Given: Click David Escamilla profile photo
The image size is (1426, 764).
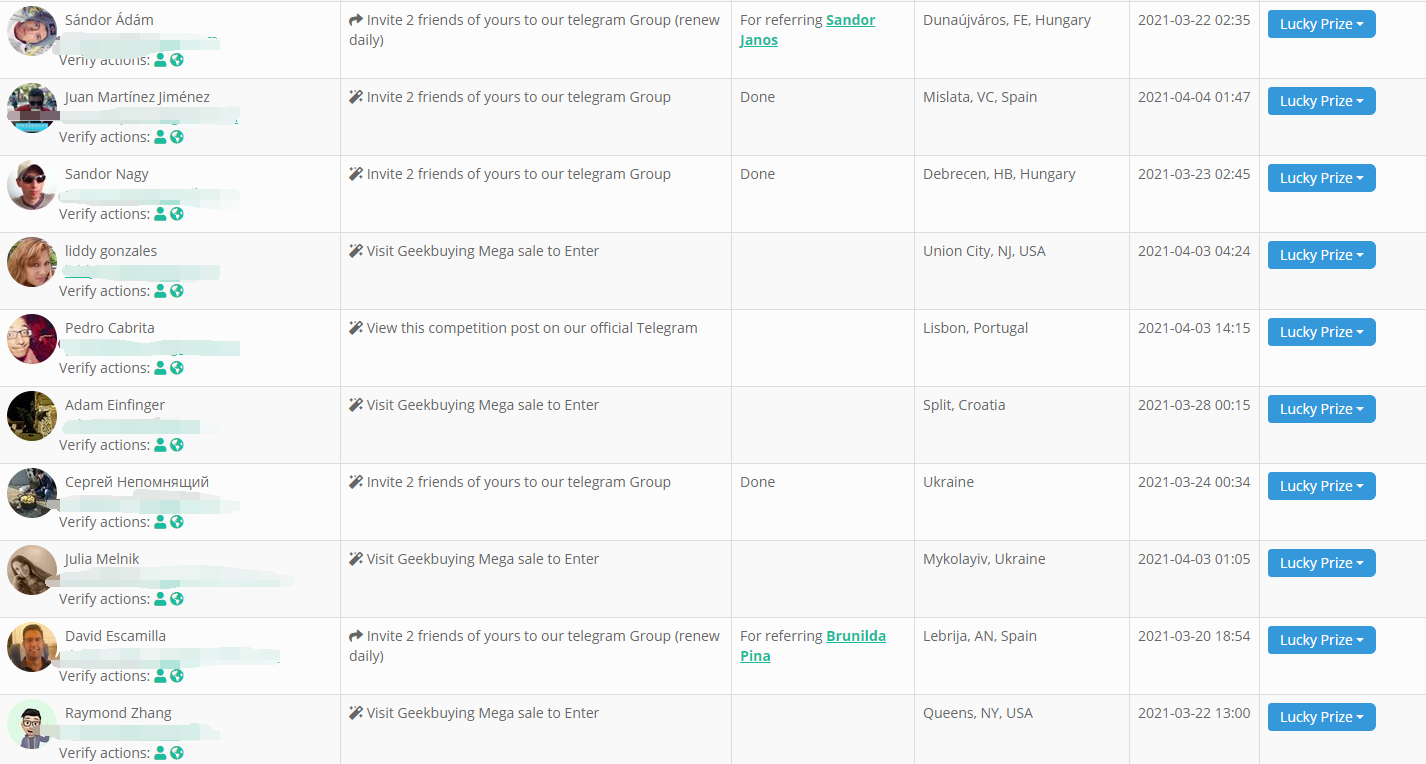Looking at the screenshot, I should 32,647.
